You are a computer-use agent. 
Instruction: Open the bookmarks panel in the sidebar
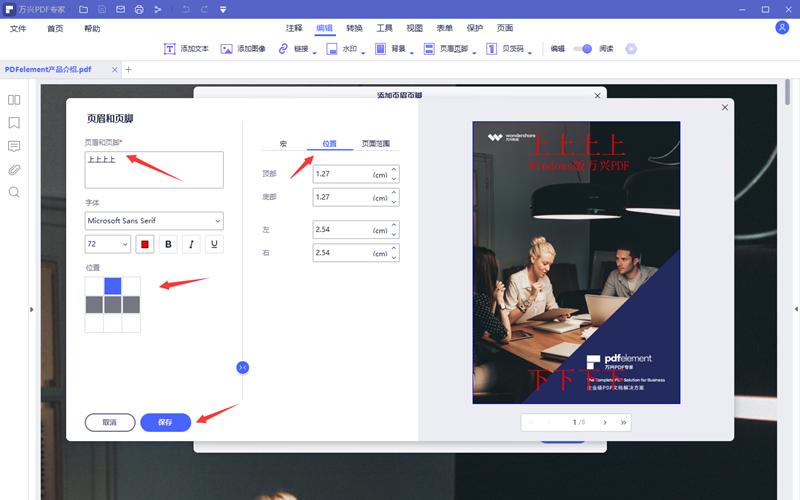pyautogui.click(x=14, y=123)
